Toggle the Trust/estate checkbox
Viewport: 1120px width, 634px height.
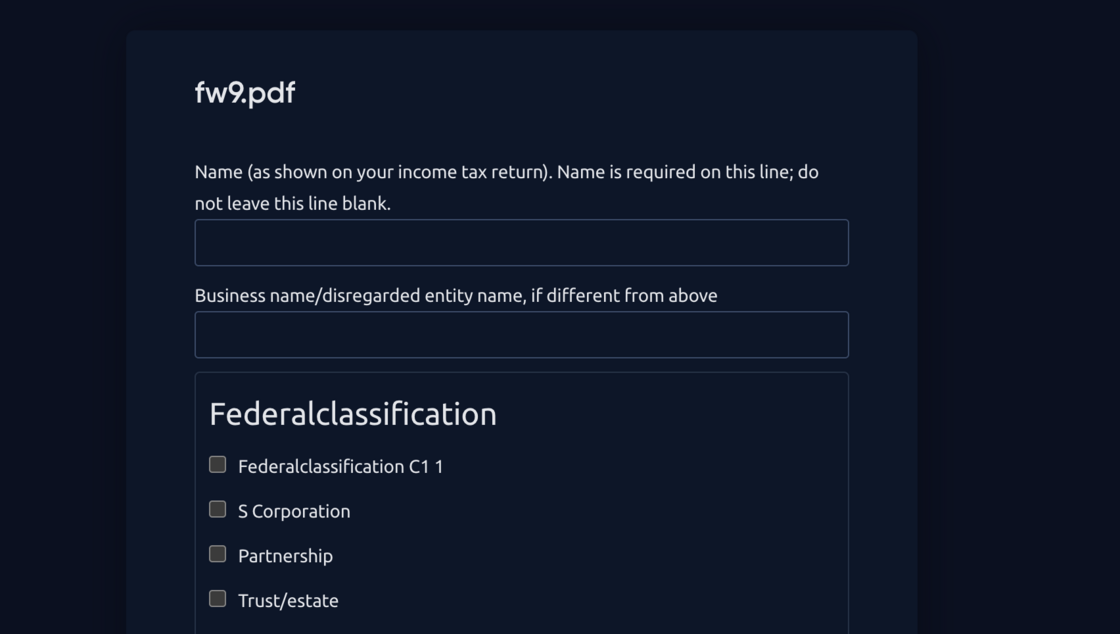pyautogui.click(x=217, y=599)
